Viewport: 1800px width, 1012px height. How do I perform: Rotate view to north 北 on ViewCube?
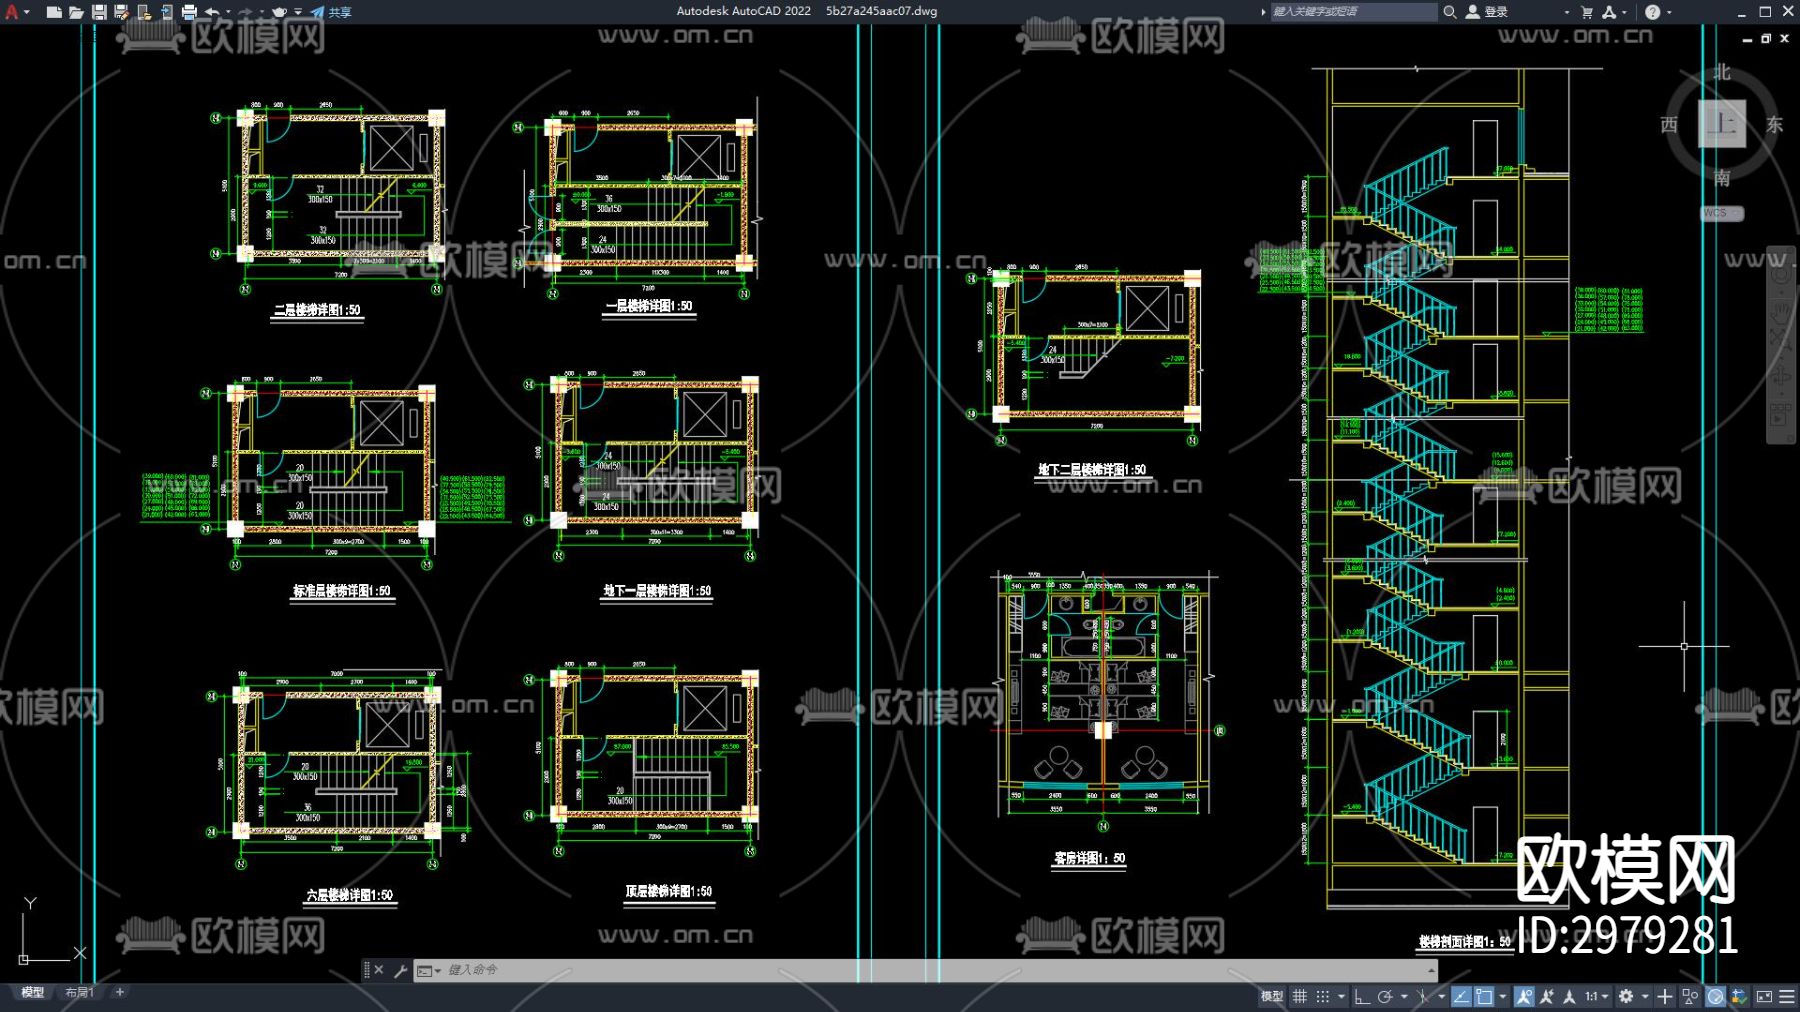point(1721,72)
